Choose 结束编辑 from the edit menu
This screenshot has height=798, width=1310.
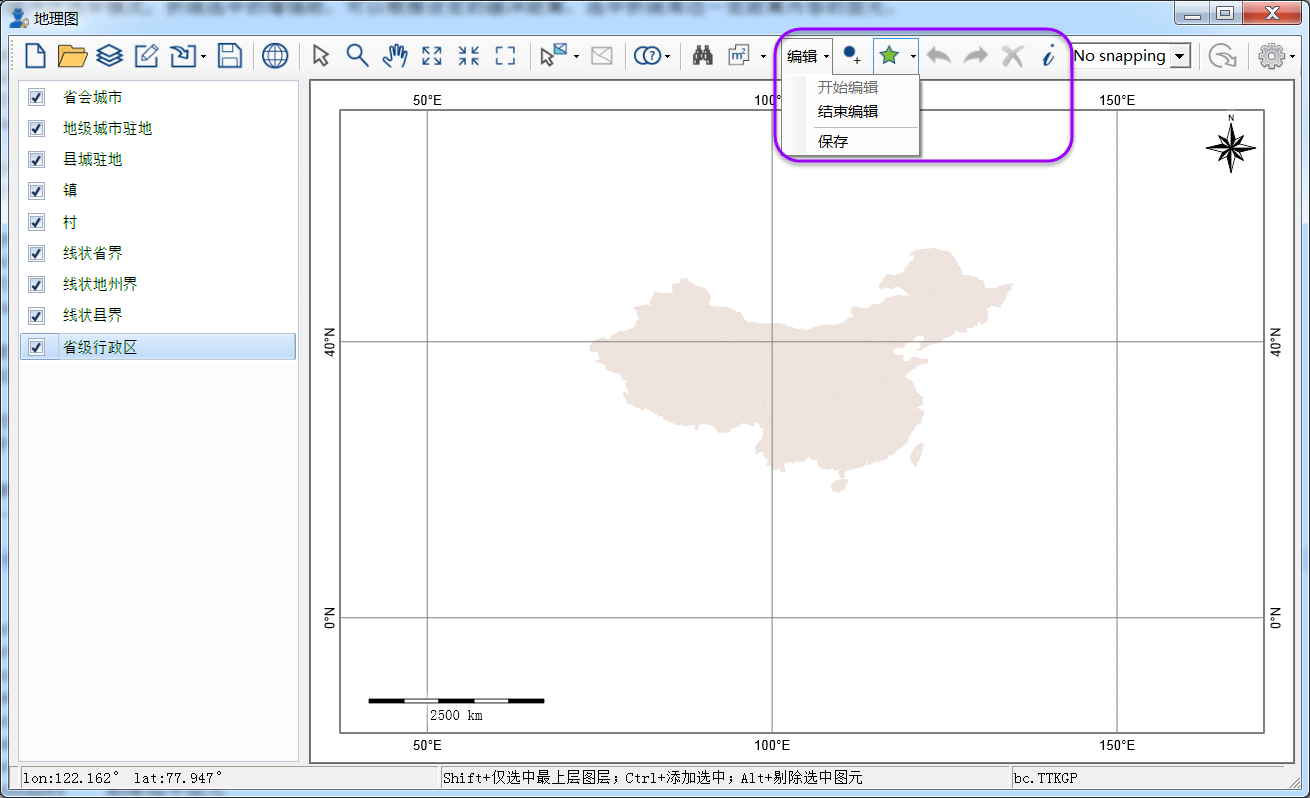pyautogui.click(x=848, y=111)
